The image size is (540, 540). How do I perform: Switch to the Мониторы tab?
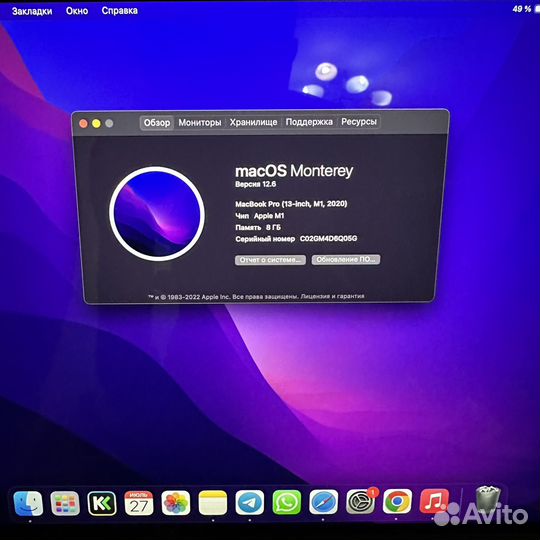point(200,123)
